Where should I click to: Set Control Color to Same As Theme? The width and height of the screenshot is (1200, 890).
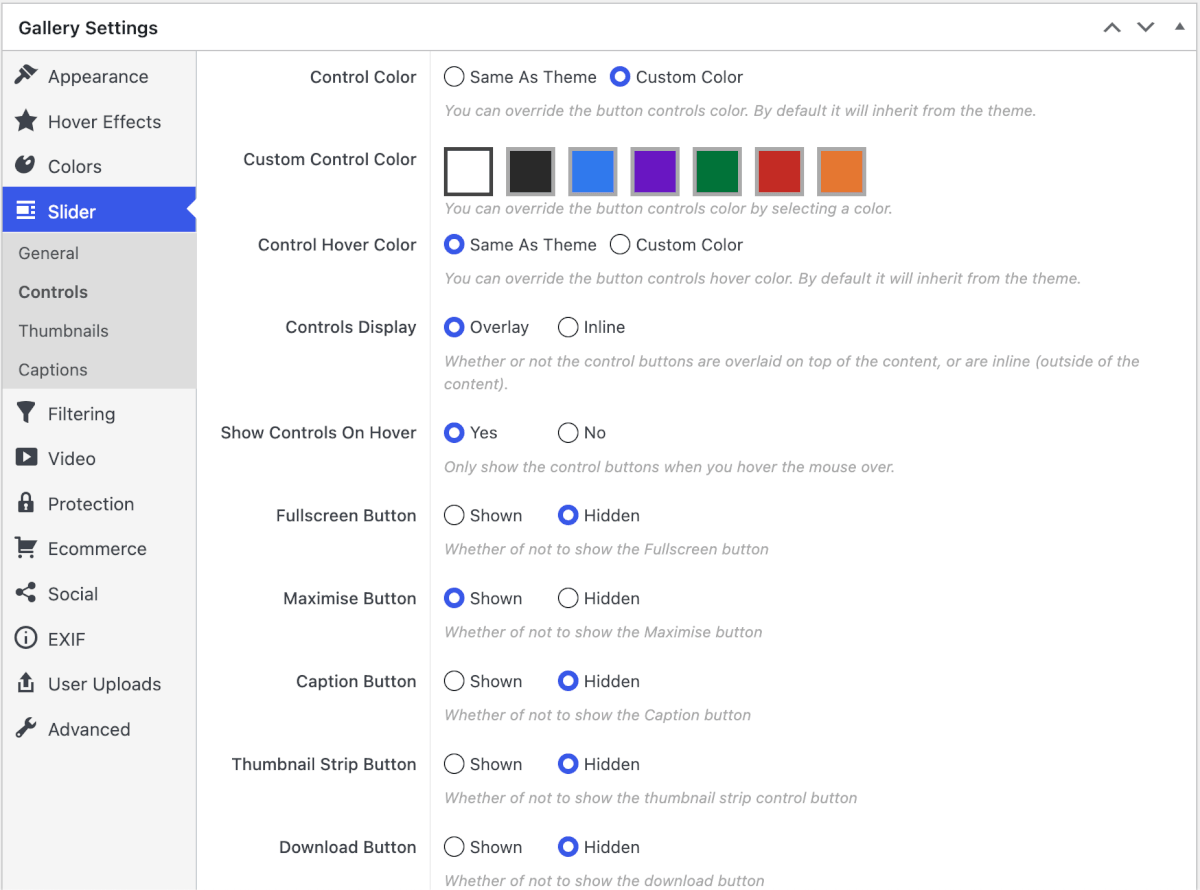click(x=454, y=76)
